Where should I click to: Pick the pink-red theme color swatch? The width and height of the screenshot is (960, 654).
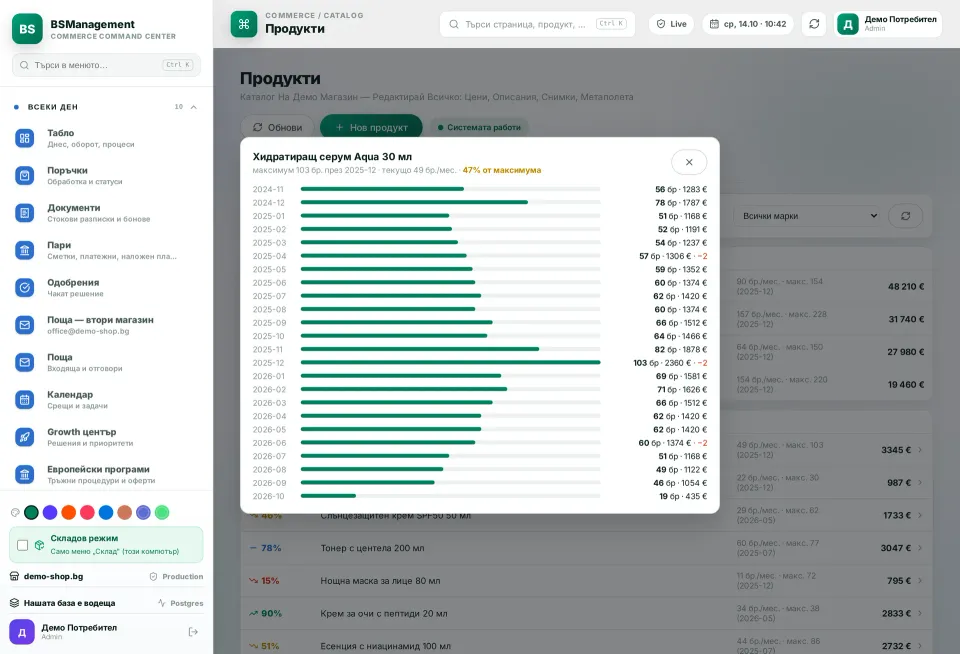(x=88, y=513)
